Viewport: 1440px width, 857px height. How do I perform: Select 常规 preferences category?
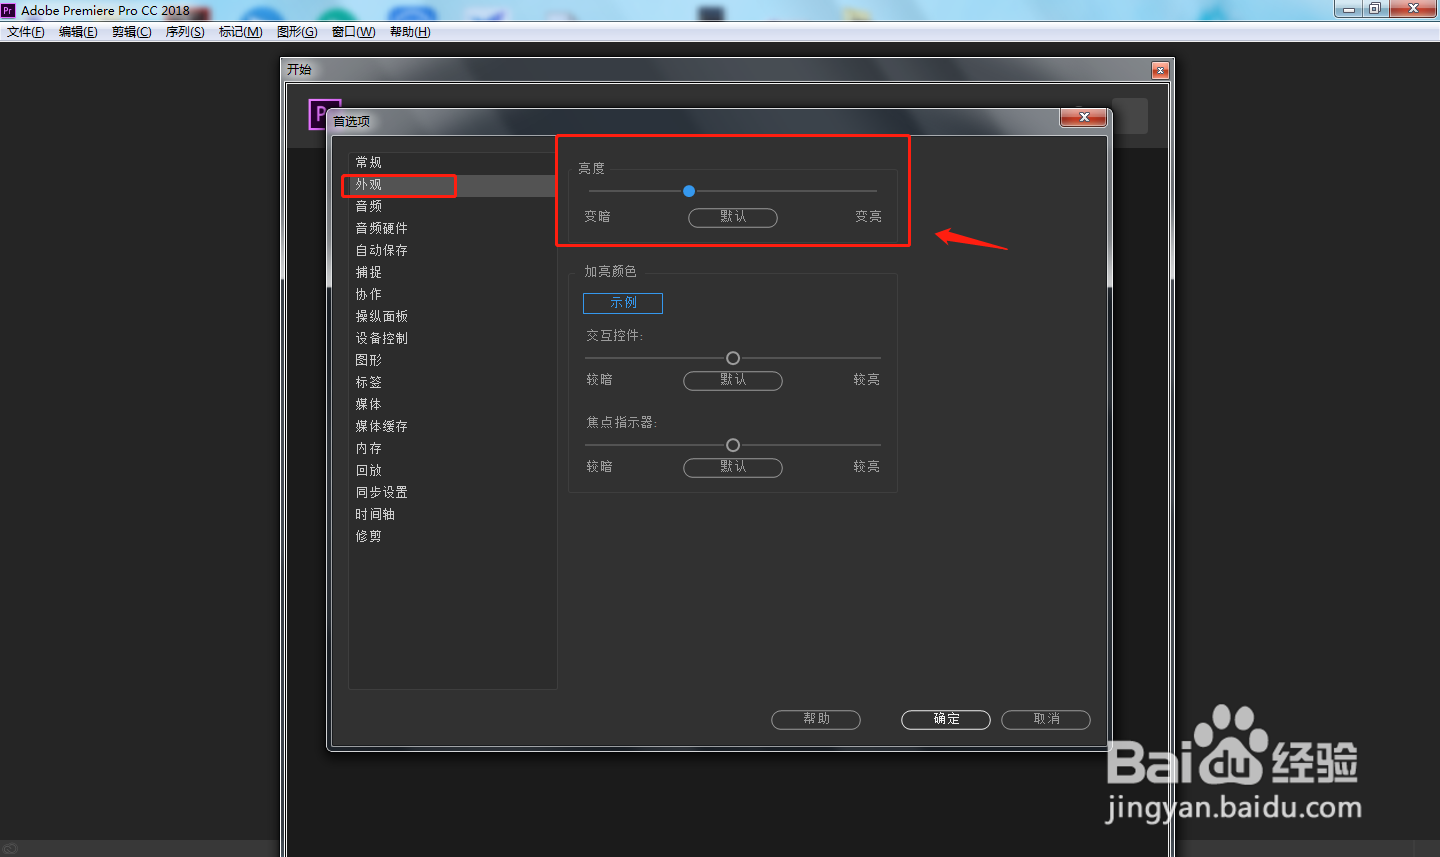pos(452,162)
